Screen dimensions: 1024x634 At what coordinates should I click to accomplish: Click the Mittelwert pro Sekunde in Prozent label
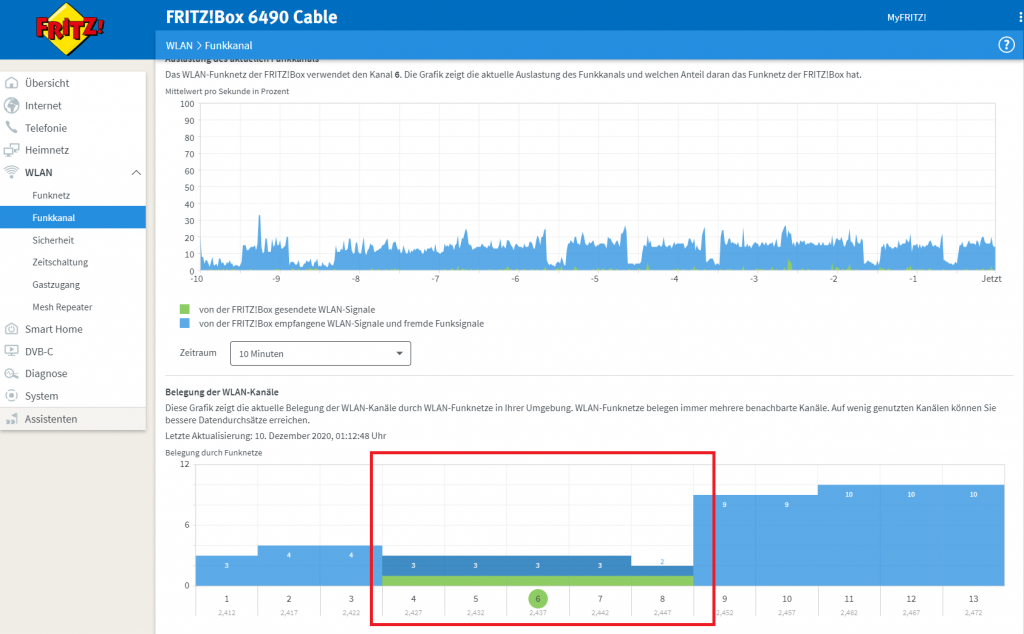click(x=227, y=91)
